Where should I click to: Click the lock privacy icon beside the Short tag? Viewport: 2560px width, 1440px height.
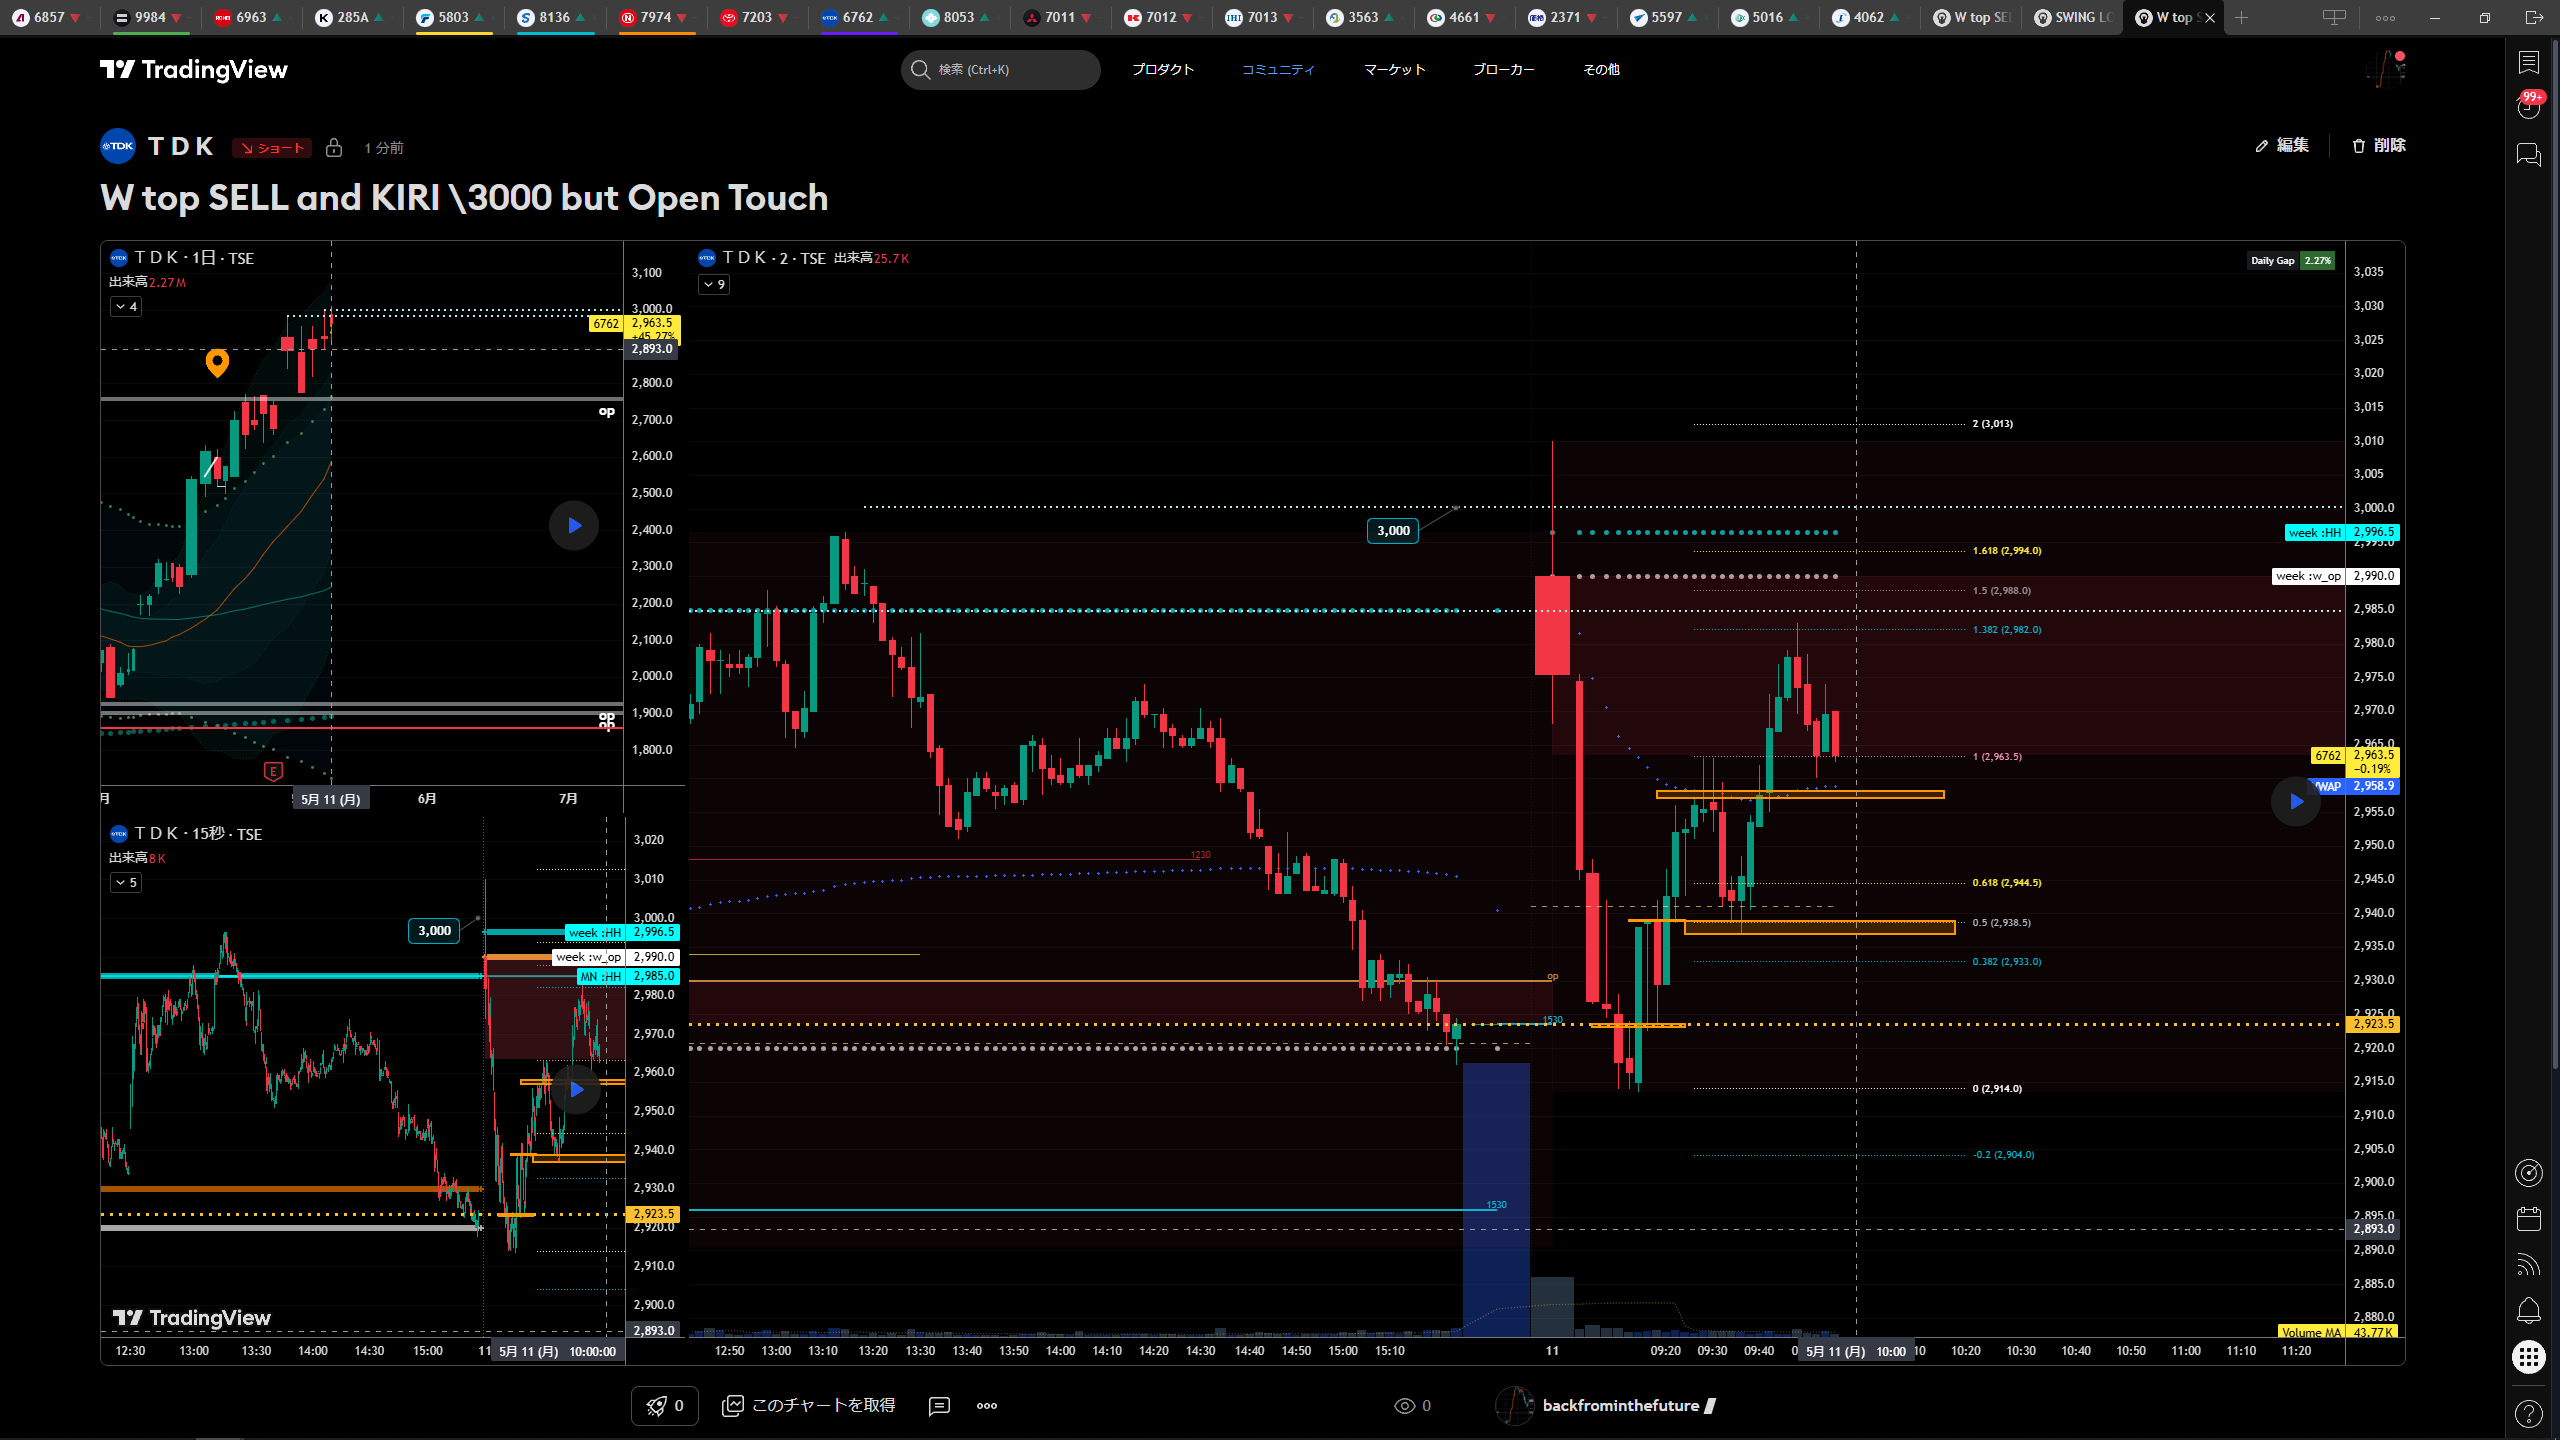[x=334, y=148]
